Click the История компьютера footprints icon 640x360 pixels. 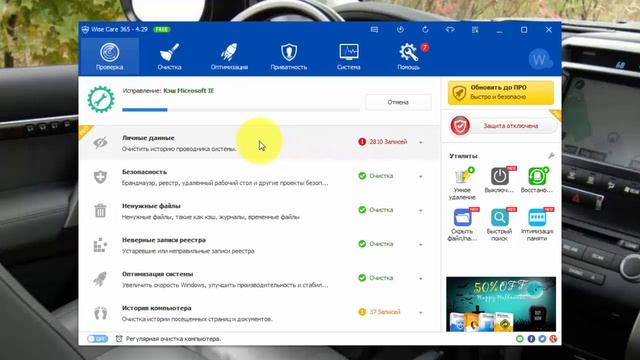100,313
